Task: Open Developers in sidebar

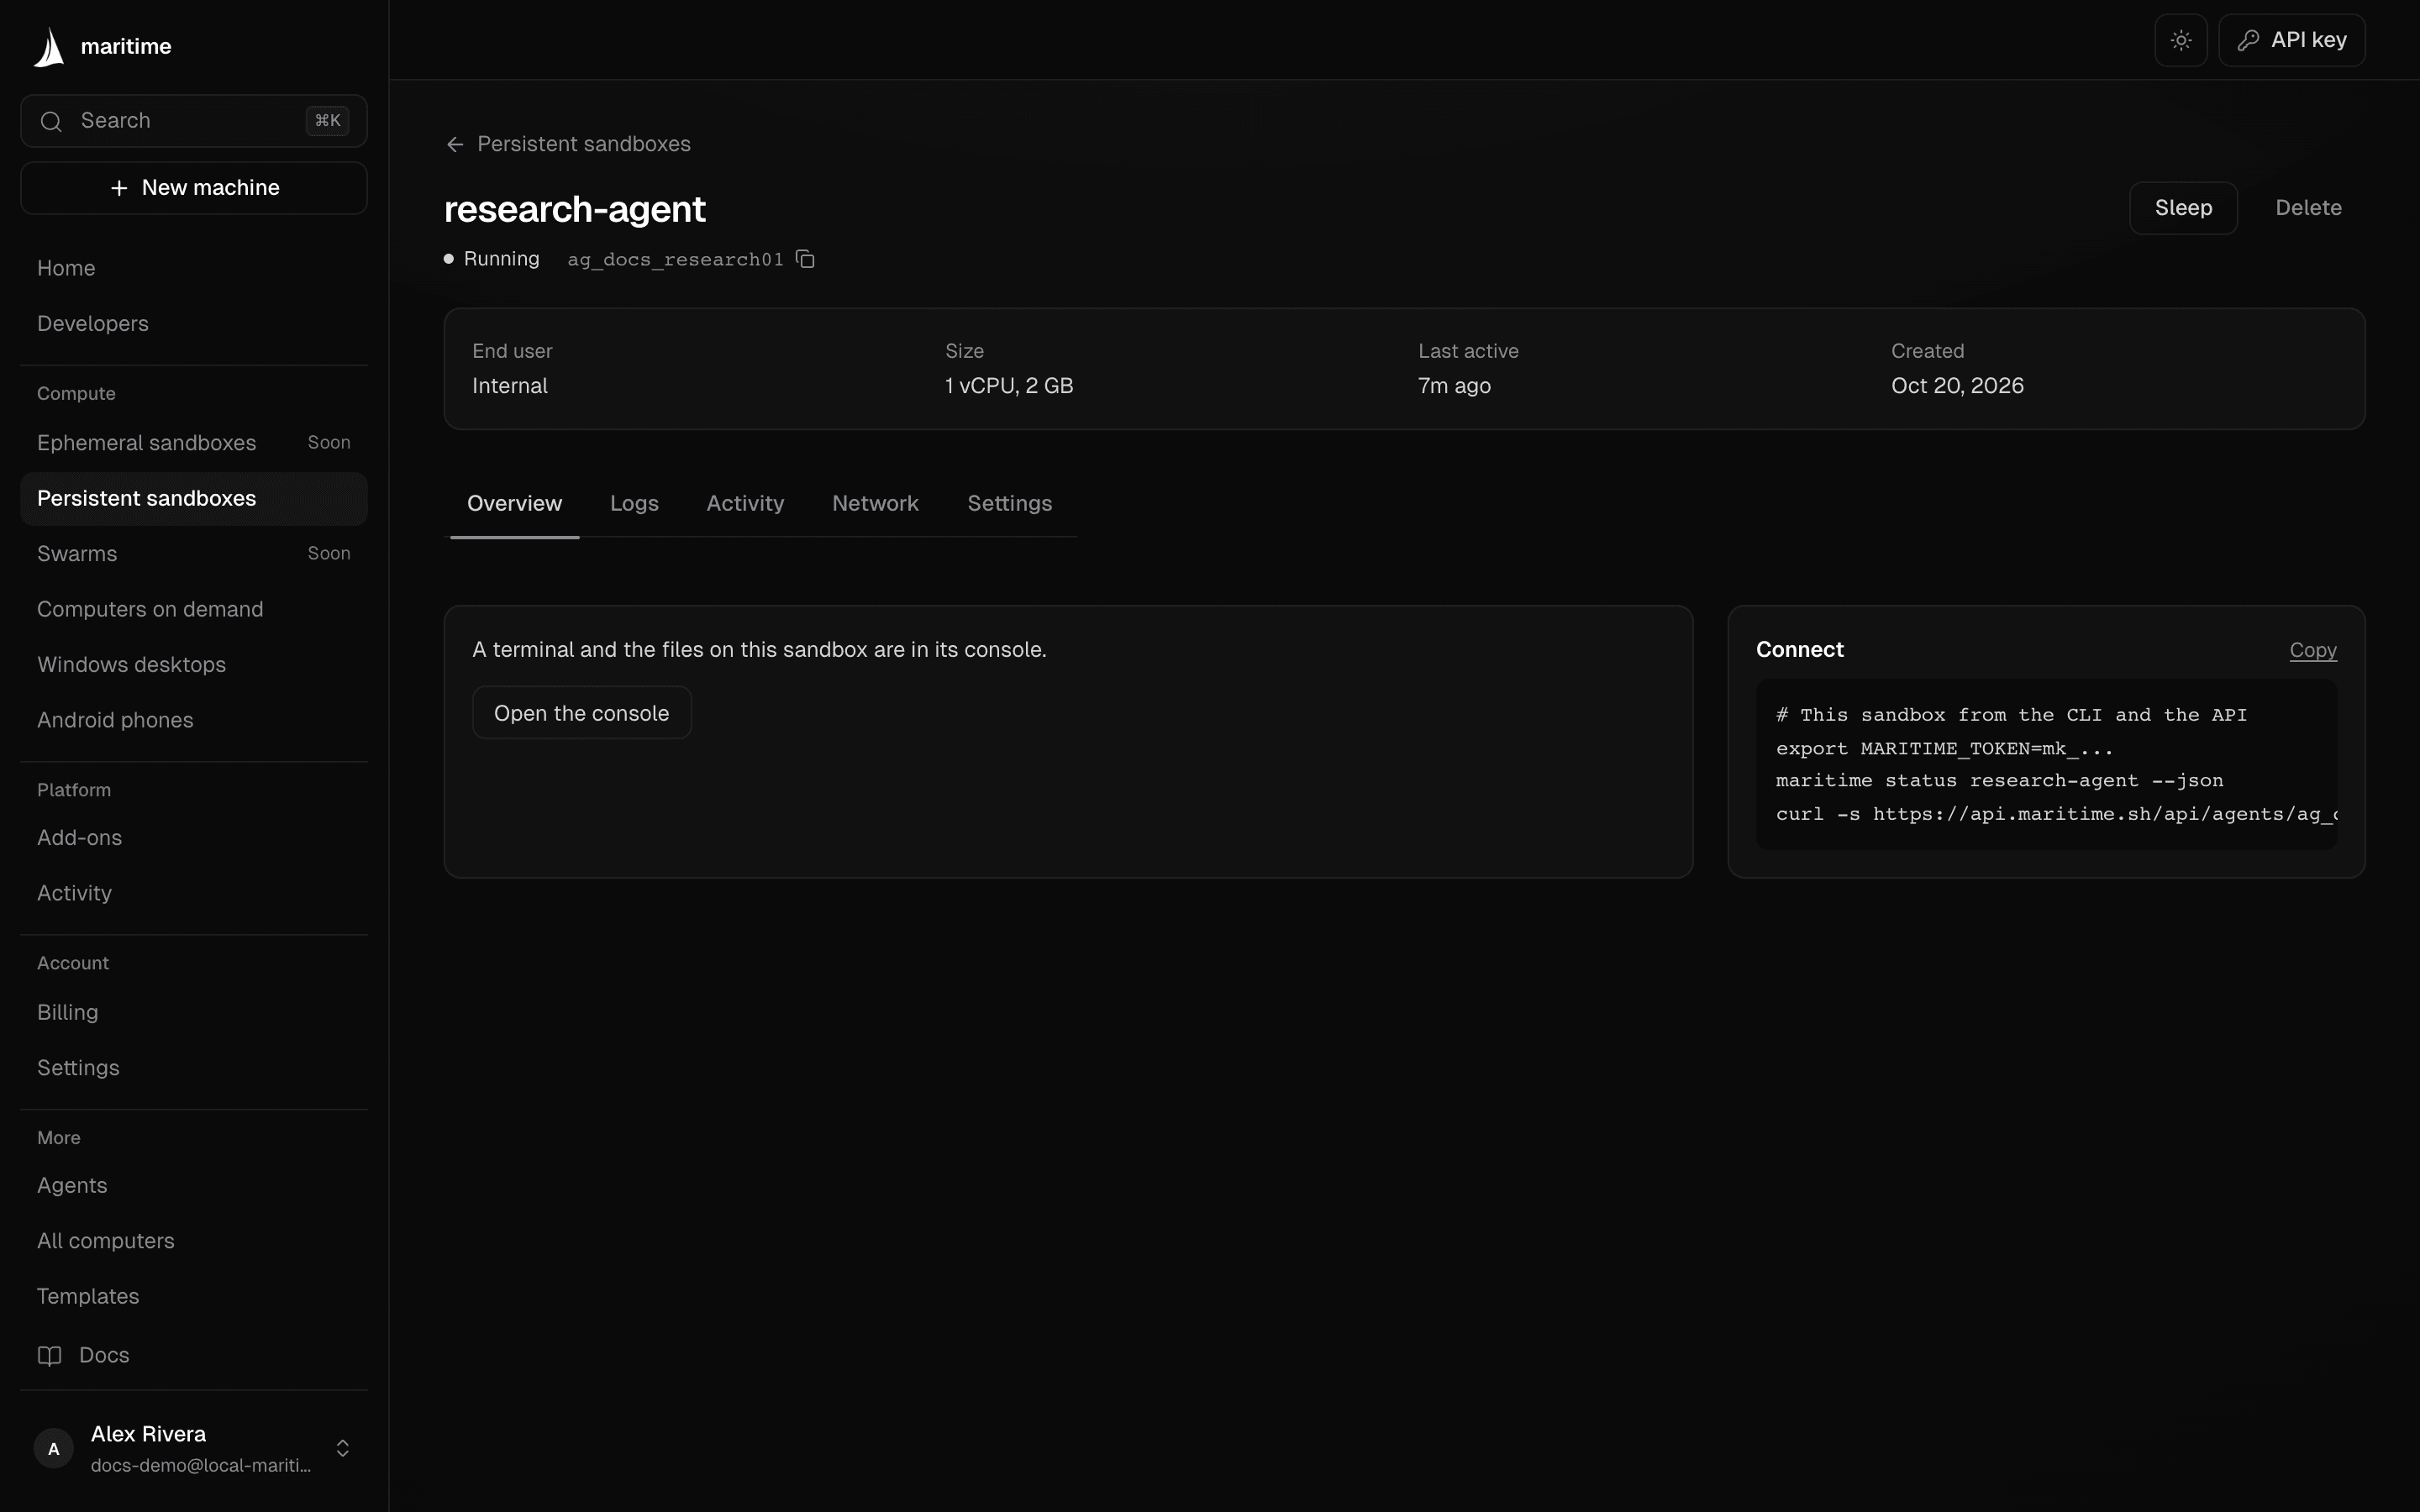Action: 194,324
